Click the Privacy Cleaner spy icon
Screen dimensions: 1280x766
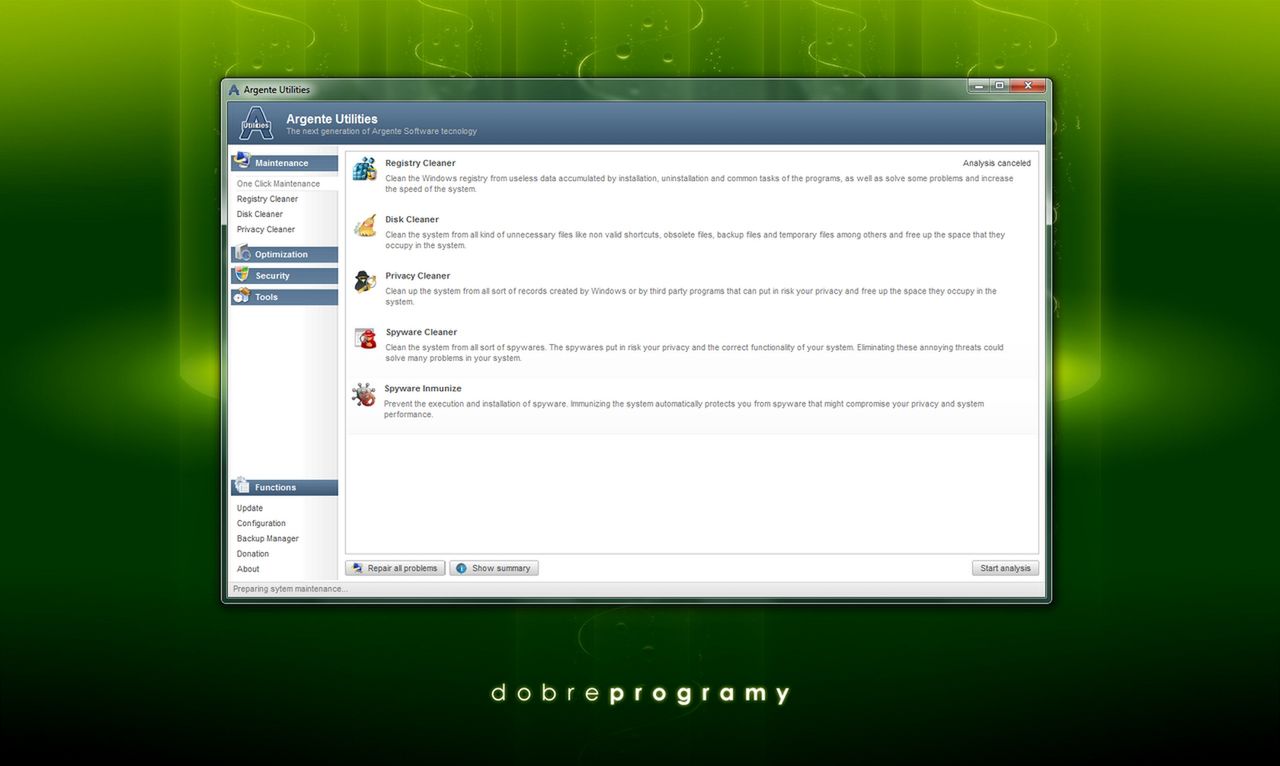(x=365, y=282)
